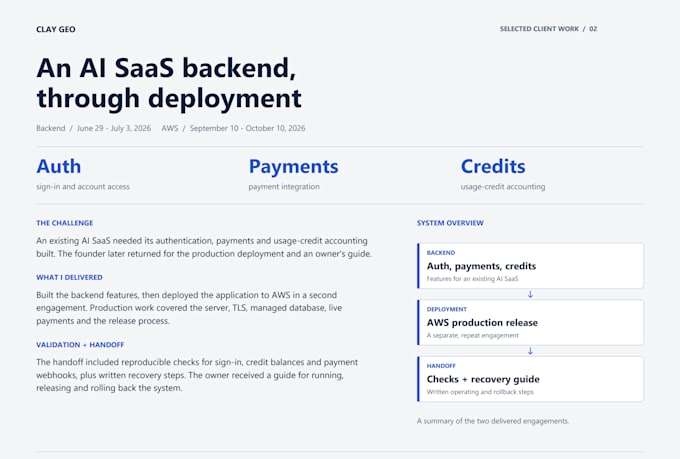
Task: Click the paragraph starting 'The handoff included reproducible checks'
Action: click(197, 375)
